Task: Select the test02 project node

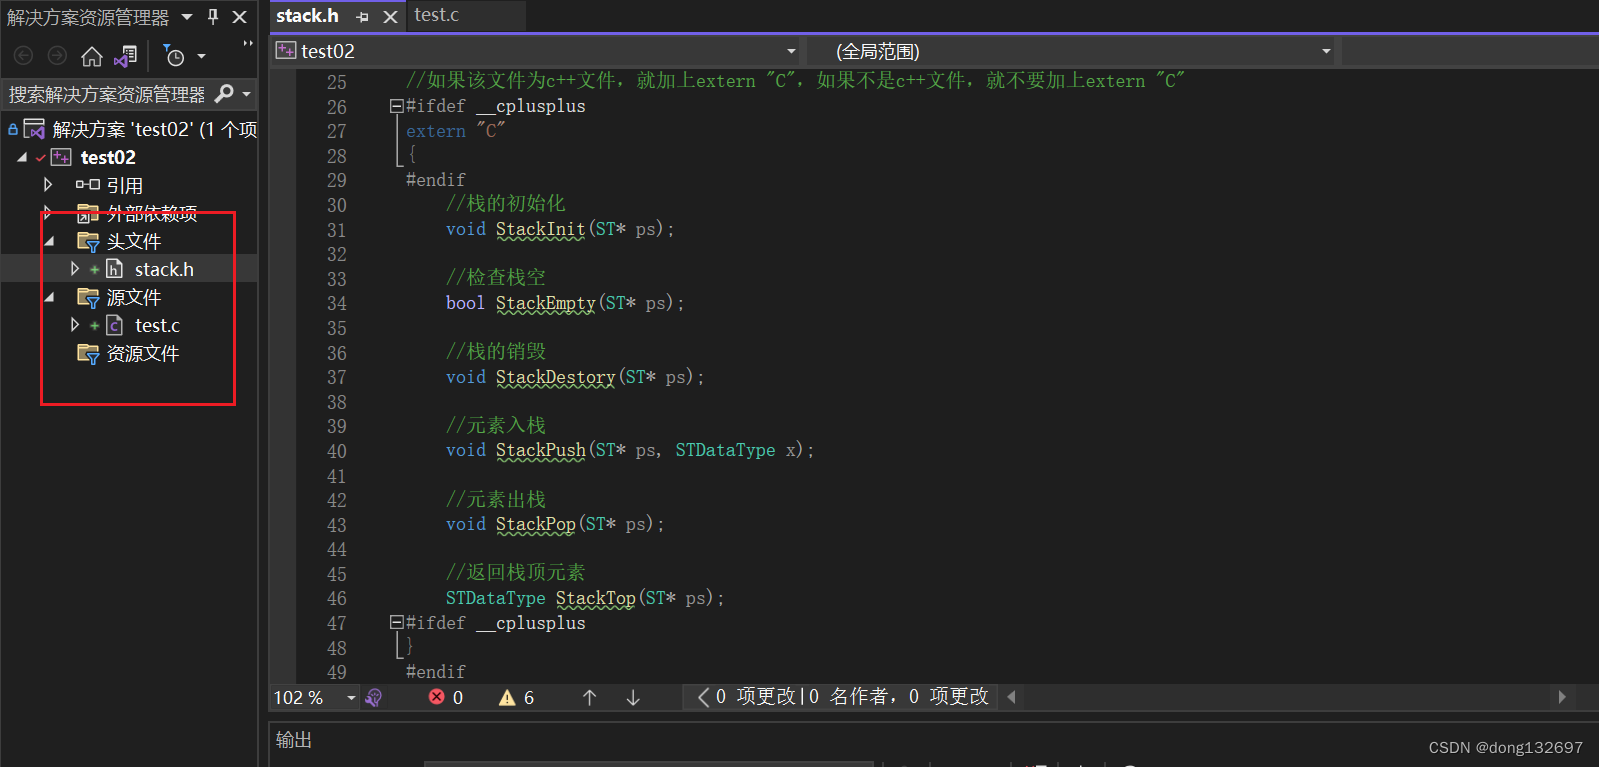Action: point(108,157)
